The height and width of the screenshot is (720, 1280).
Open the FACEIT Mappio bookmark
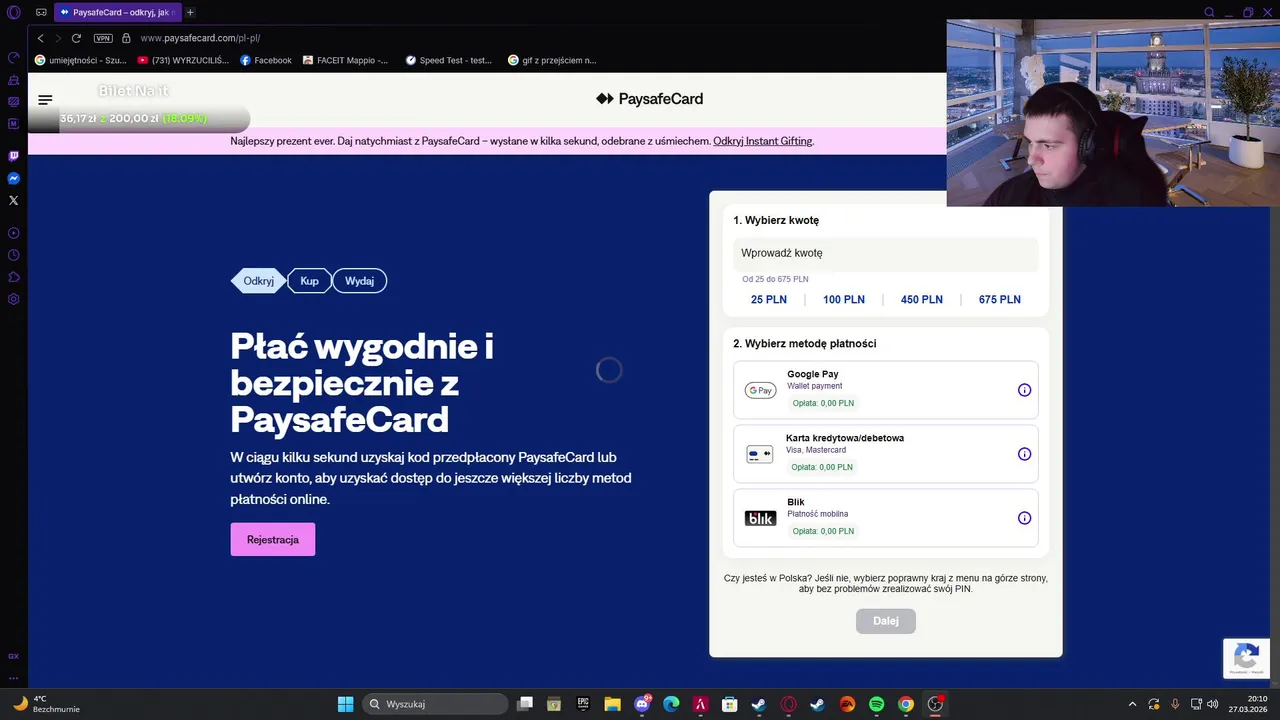345,60
